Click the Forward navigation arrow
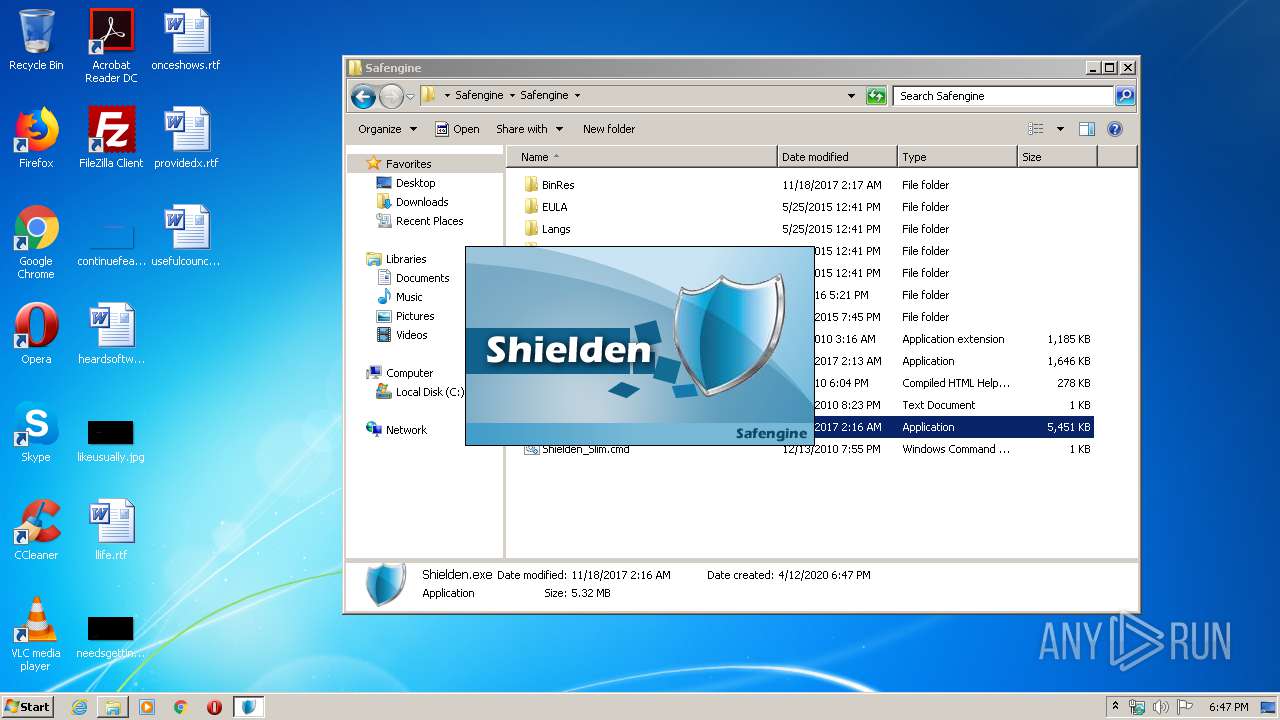This screenshot has height=720, width=1280. pyautogui.click(x=391, y=96)
